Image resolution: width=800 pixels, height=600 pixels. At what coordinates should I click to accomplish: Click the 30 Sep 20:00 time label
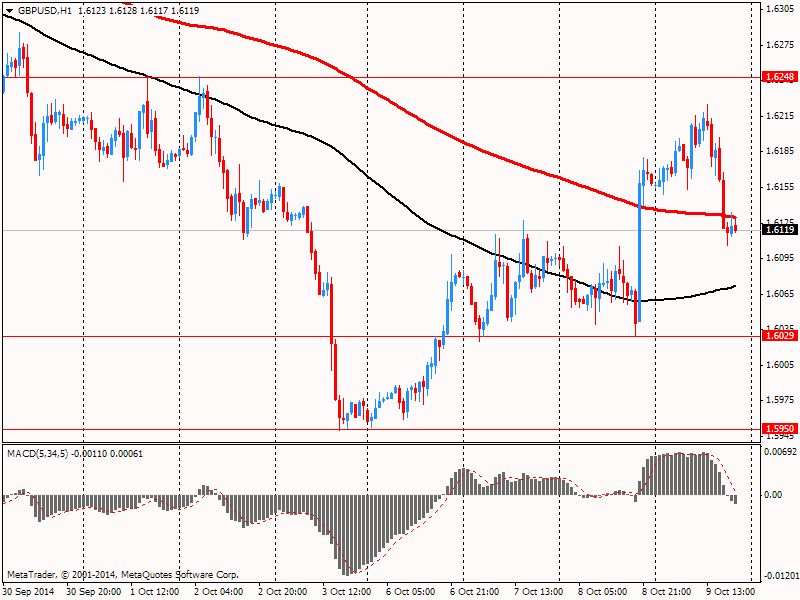pos(94,592)
